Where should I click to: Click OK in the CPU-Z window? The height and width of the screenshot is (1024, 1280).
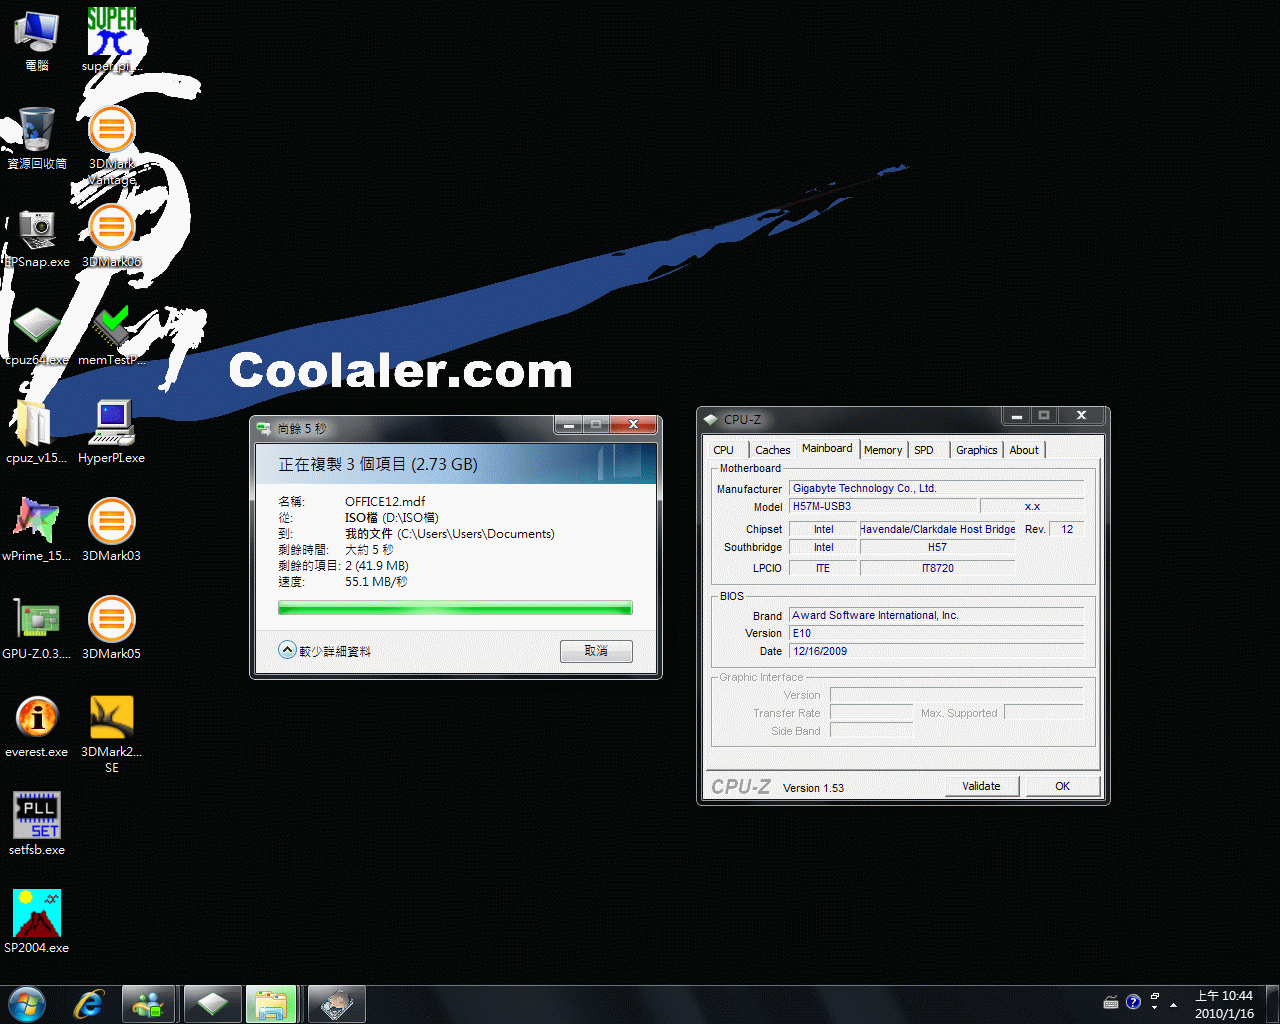point(1062,786)
